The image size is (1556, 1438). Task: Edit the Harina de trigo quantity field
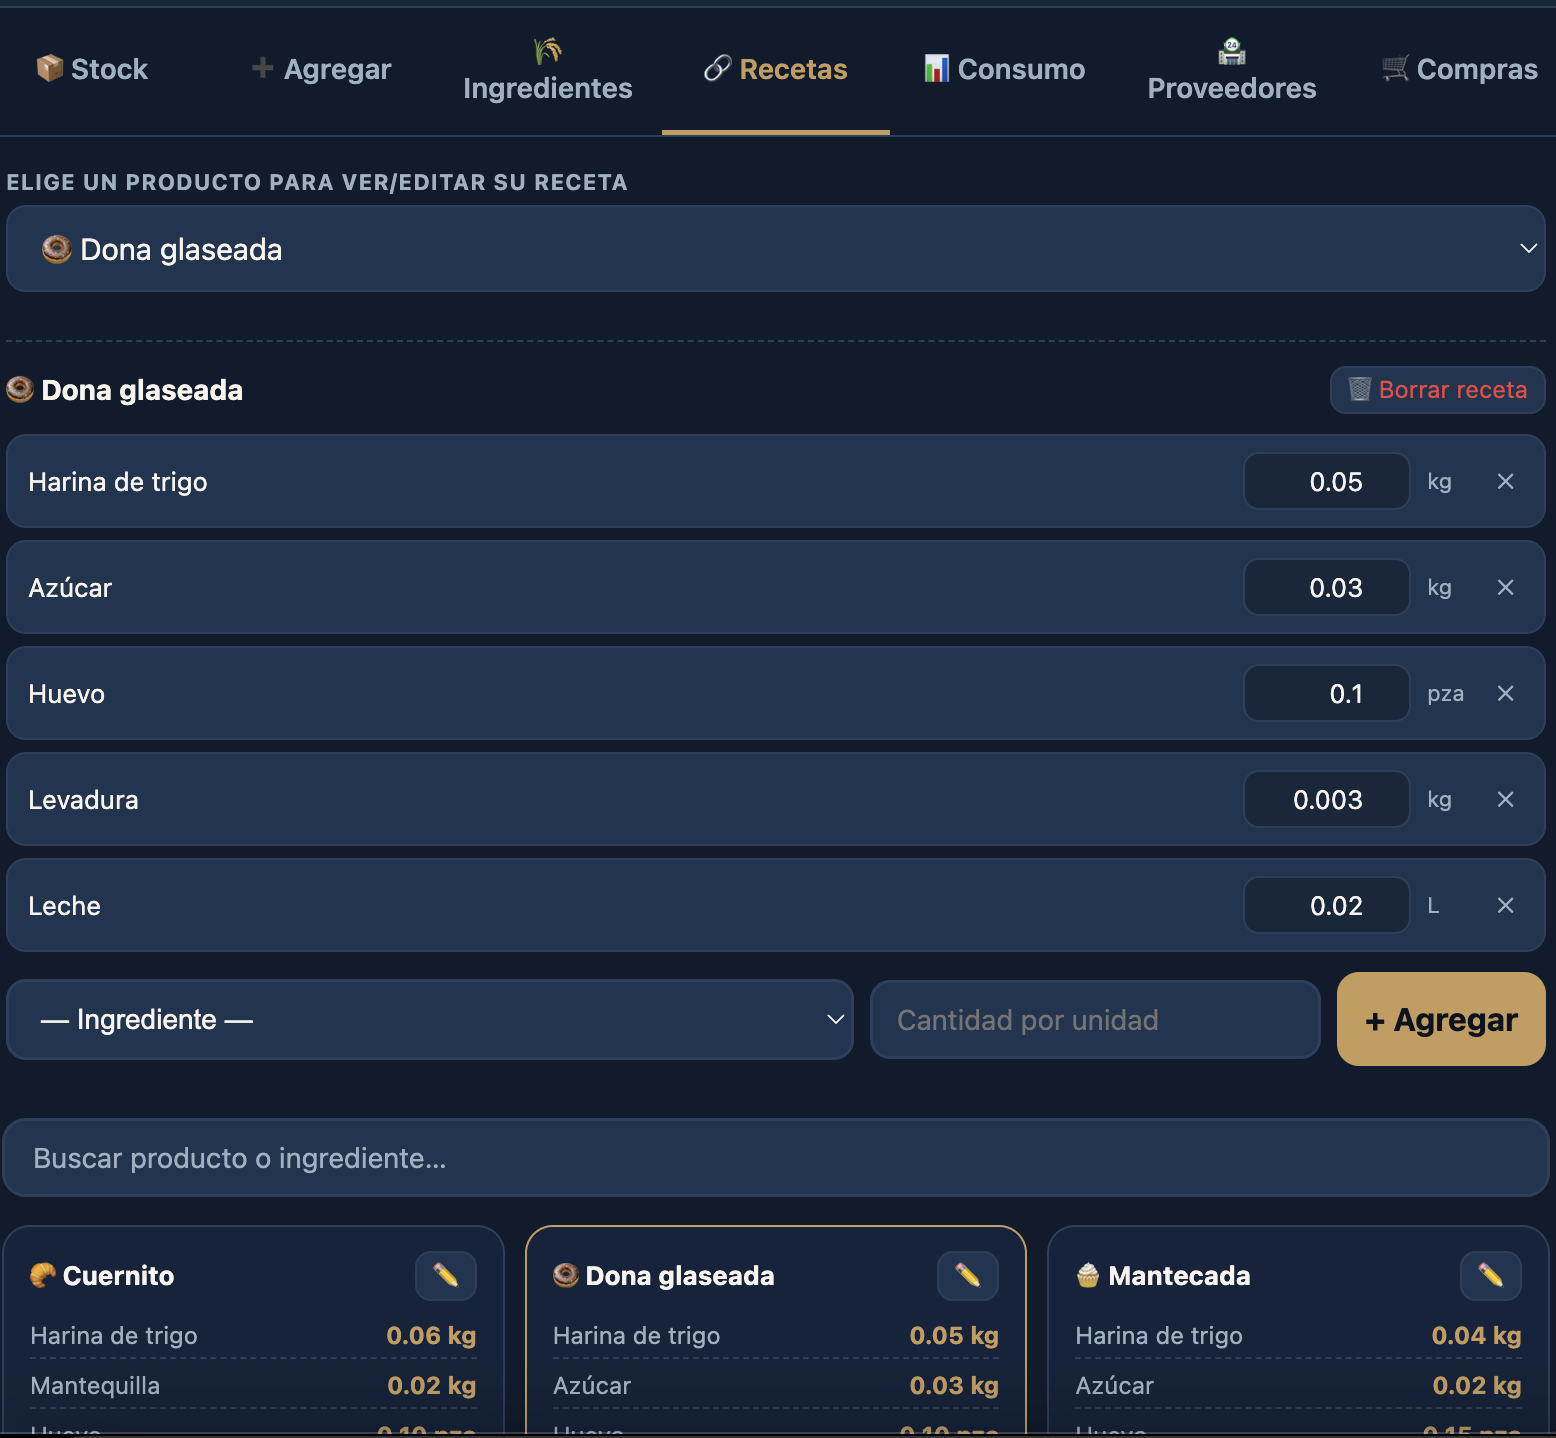(x=1327, y=481)
